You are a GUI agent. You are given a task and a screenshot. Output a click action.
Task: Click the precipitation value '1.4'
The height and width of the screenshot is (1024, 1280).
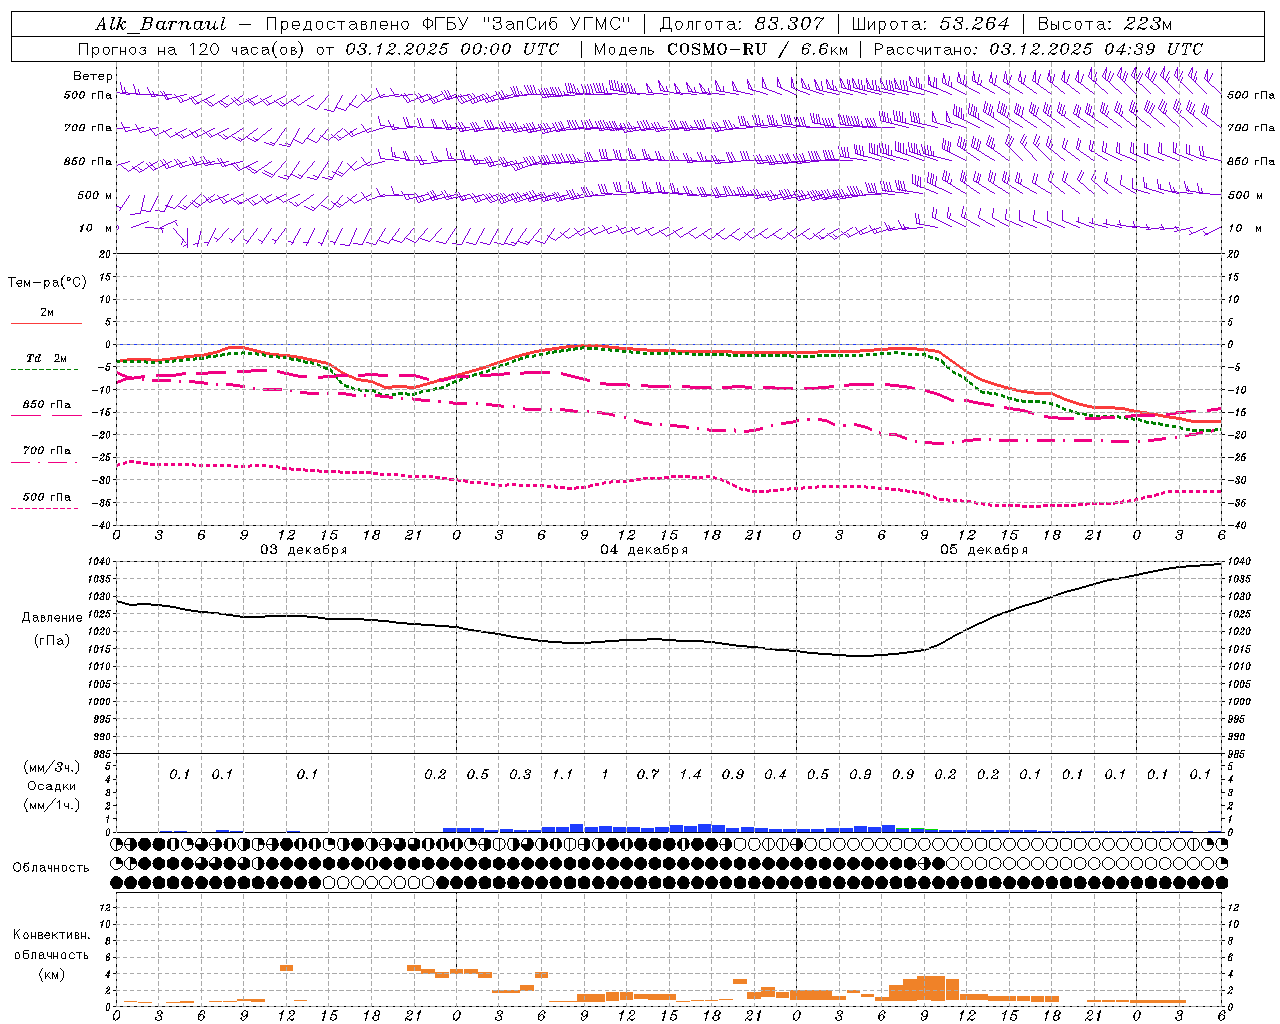(690, 774)
